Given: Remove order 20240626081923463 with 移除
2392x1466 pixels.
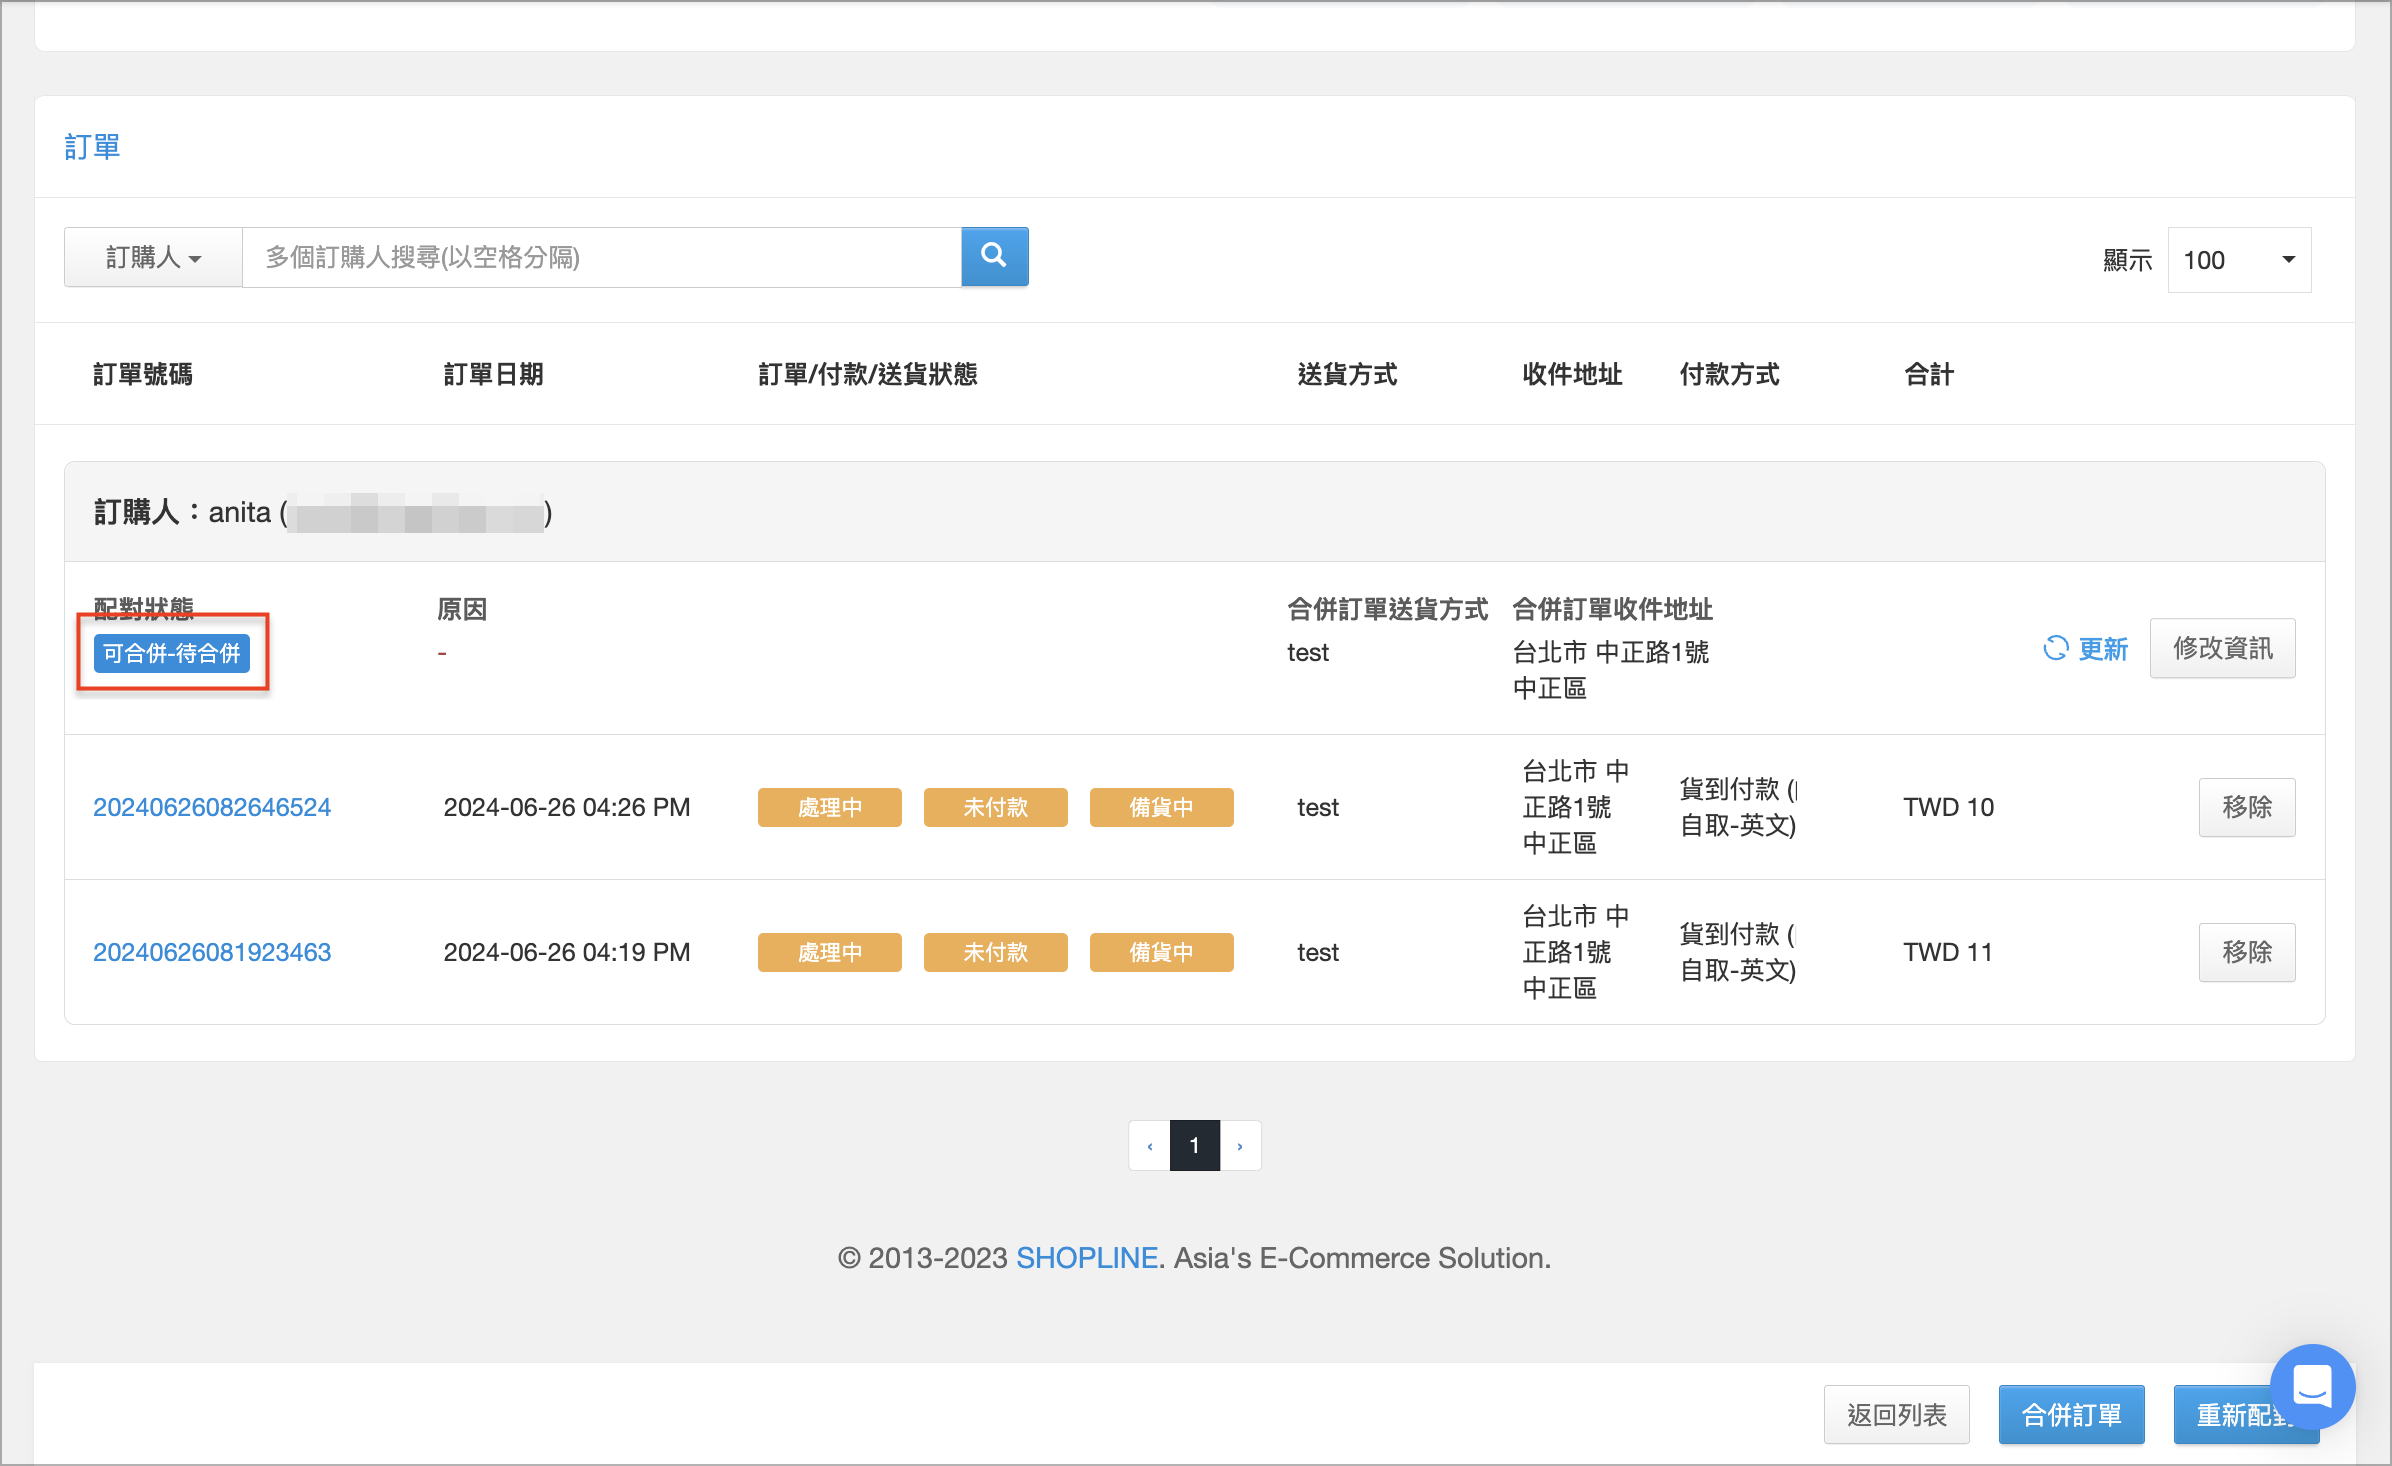Looking at the screenshot, I should (2247, 952).
